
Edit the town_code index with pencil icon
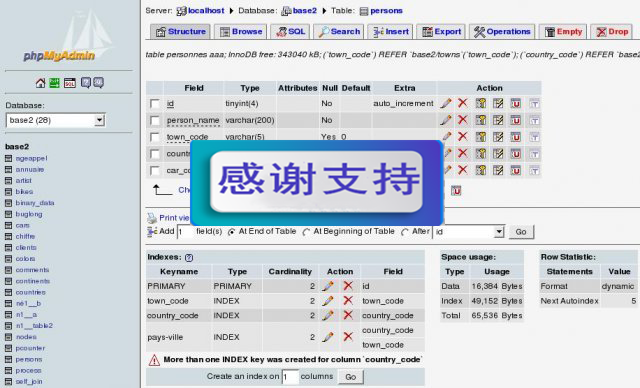coord(328,301)
